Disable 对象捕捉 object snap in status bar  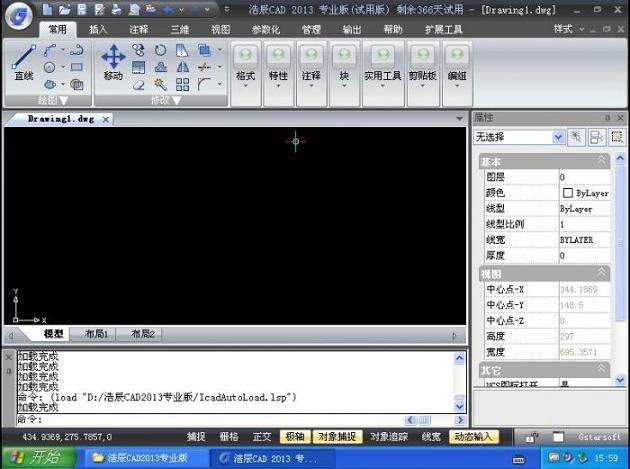pyautogui.click(x=335, y=437)
